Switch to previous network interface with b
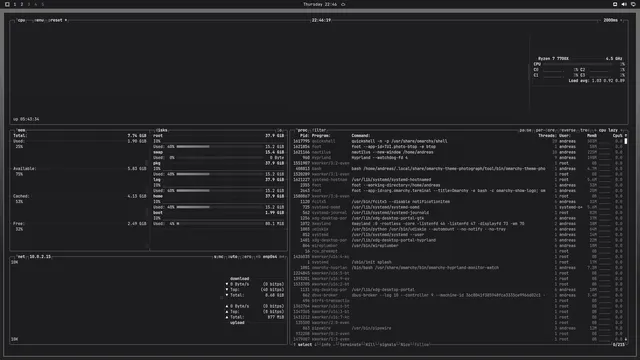Viewport: 640px width, 360px height. [258, 257]
